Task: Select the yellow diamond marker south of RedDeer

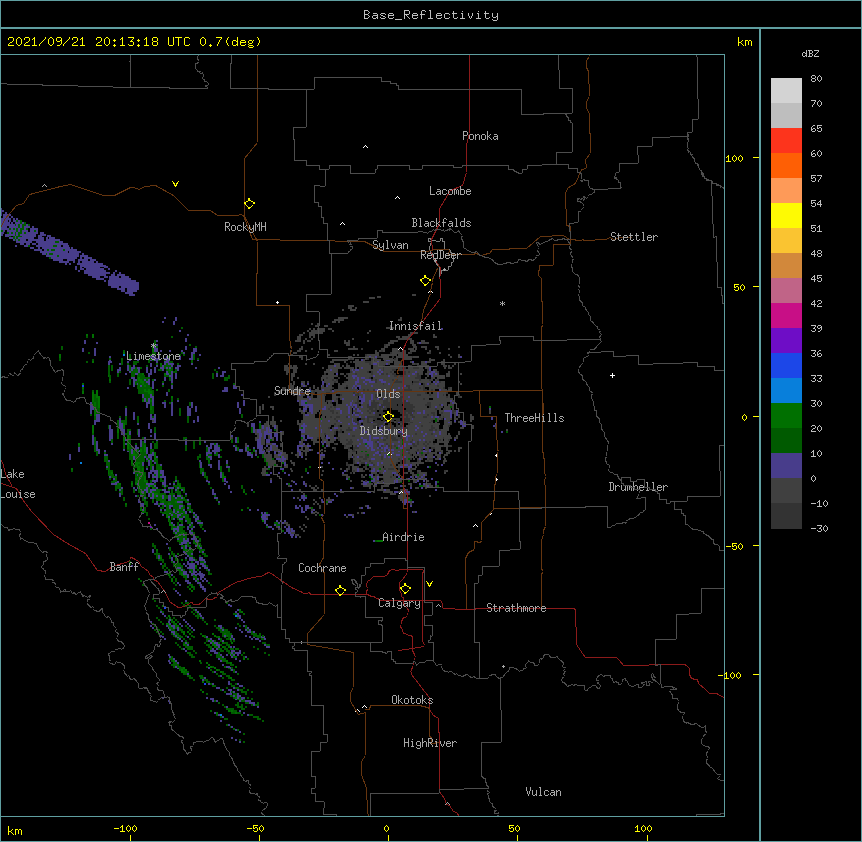Action: click(x=426, y=281)
